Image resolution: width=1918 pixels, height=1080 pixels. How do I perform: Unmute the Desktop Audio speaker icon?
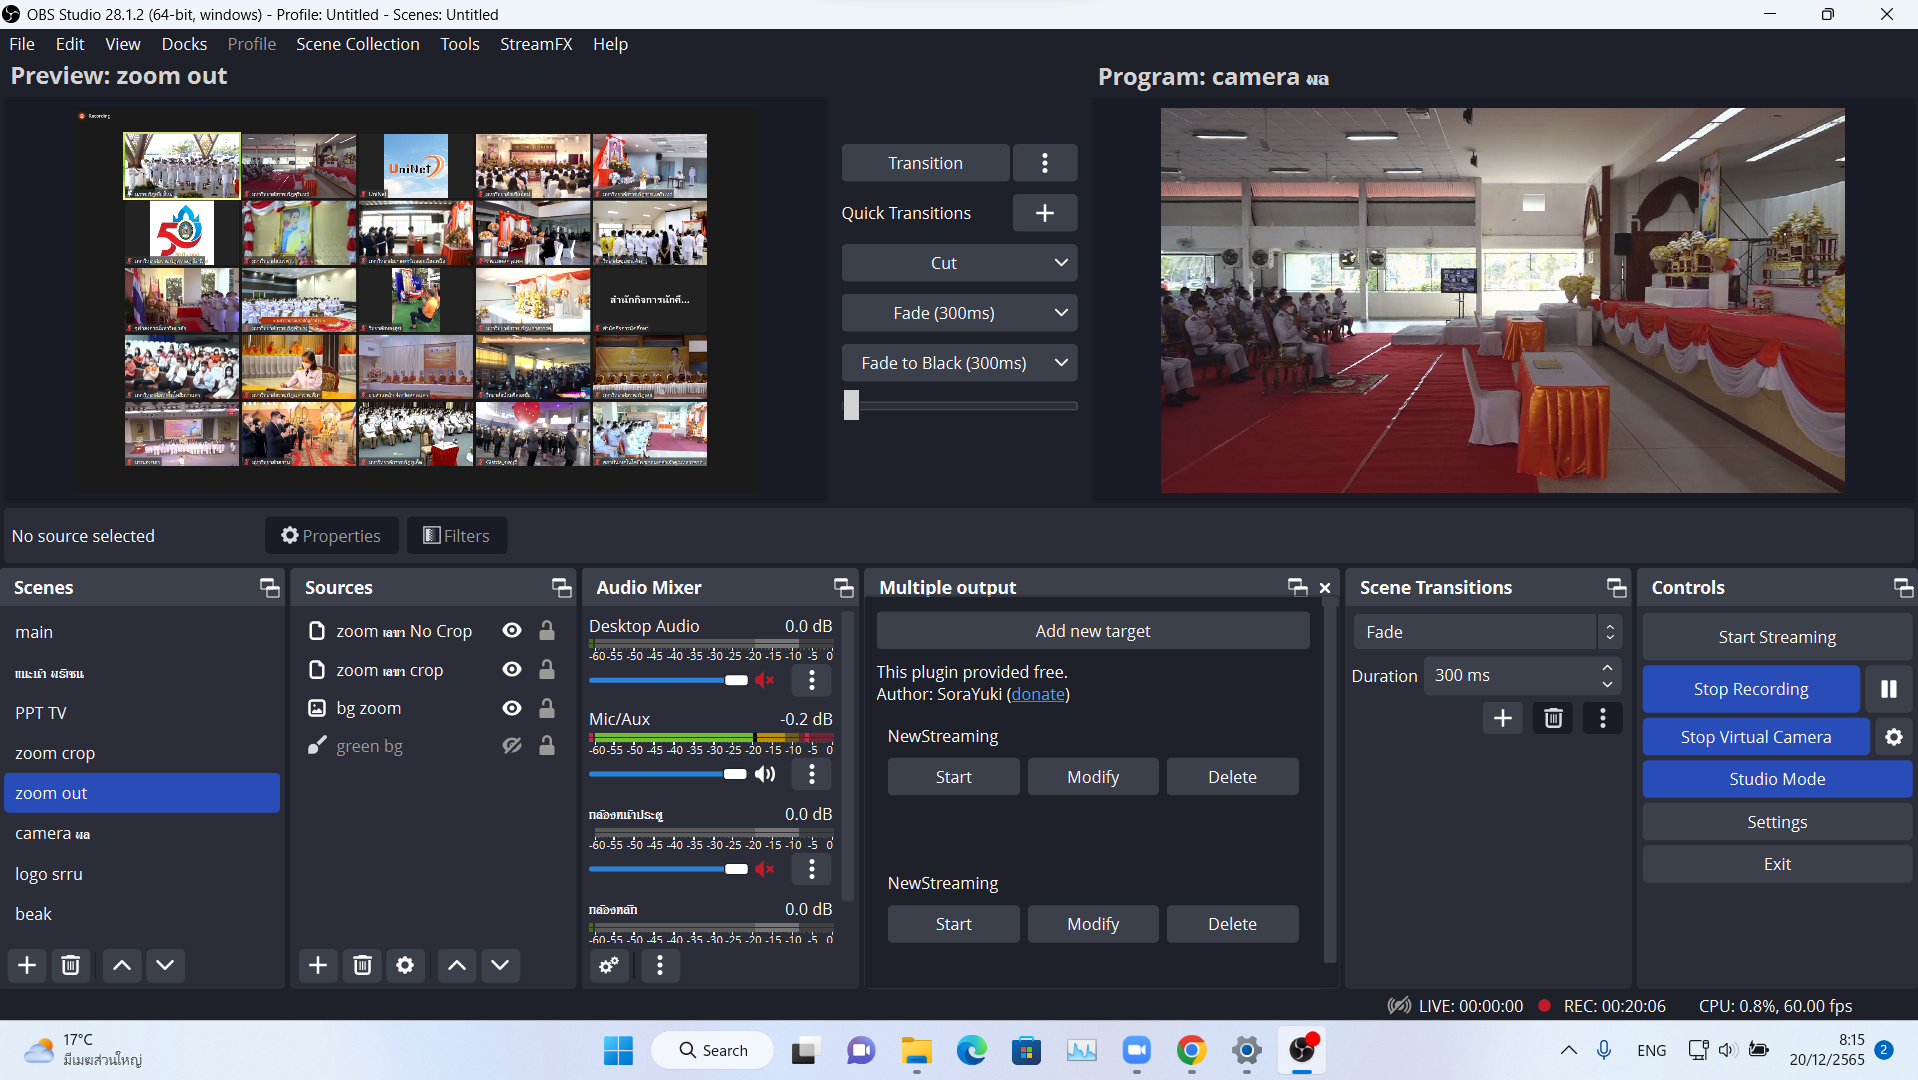click(x=765, y=680)
